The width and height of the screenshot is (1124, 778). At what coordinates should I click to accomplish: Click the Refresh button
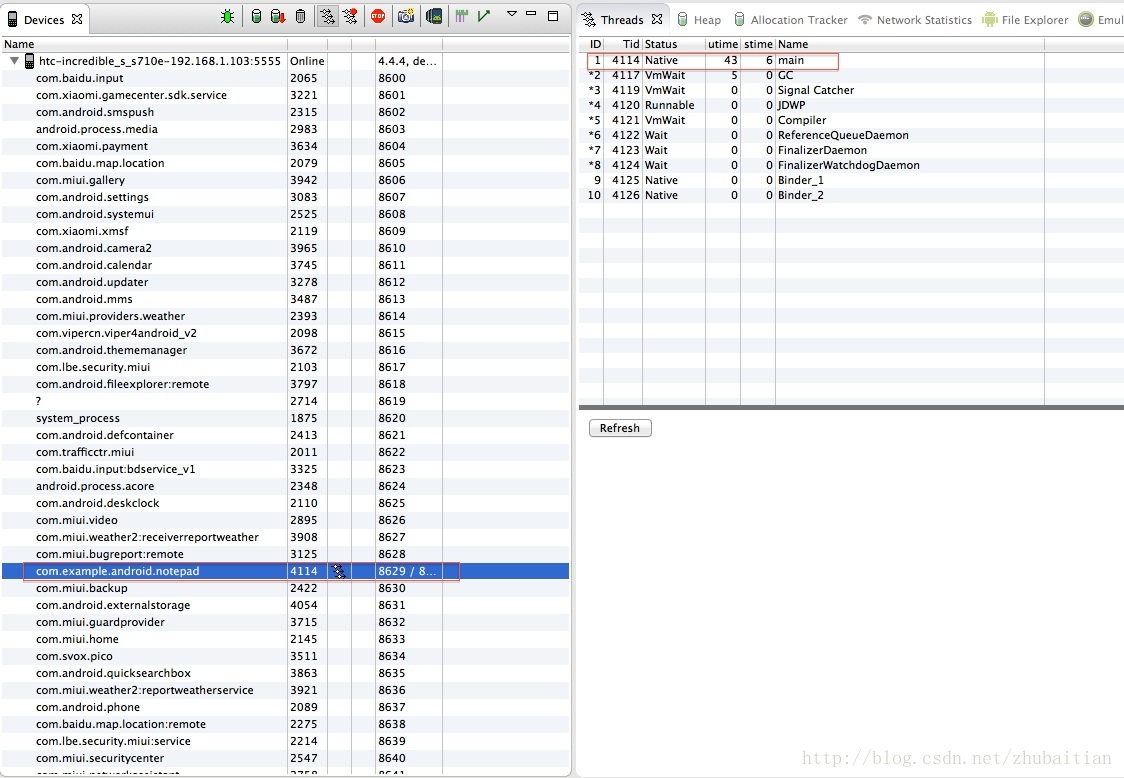pyautogui.click(x=620, y=428)
